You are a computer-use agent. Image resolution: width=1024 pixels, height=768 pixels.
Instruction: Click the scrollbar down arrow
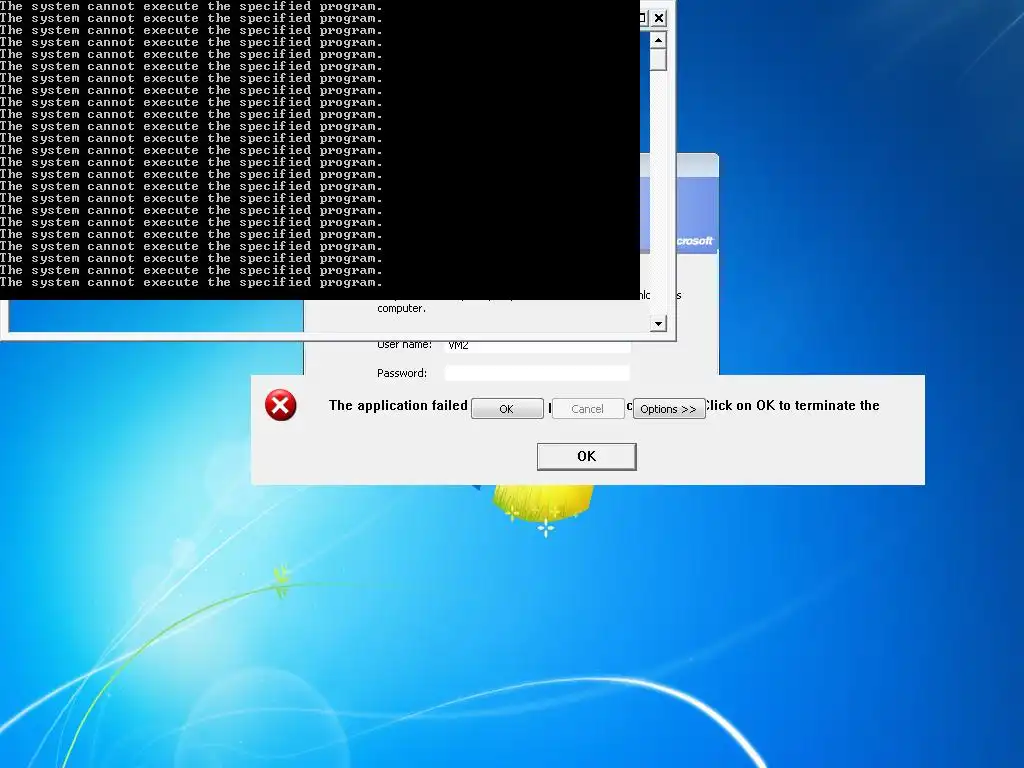coord(658,323)
